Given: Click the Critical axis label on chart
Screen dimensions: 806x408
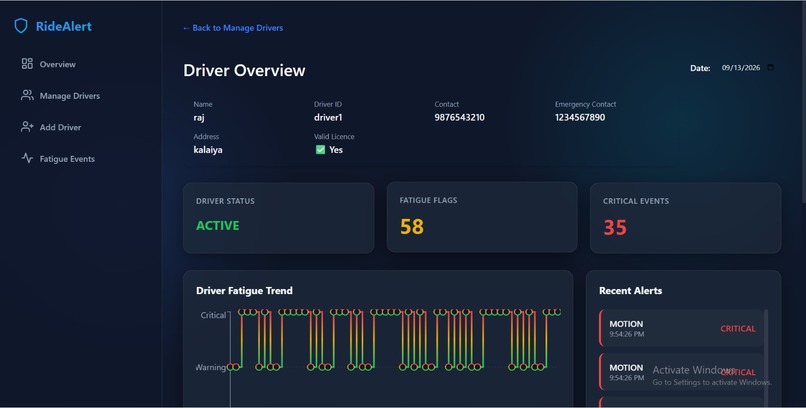Looking at the screenshot, I should [213, 315].
